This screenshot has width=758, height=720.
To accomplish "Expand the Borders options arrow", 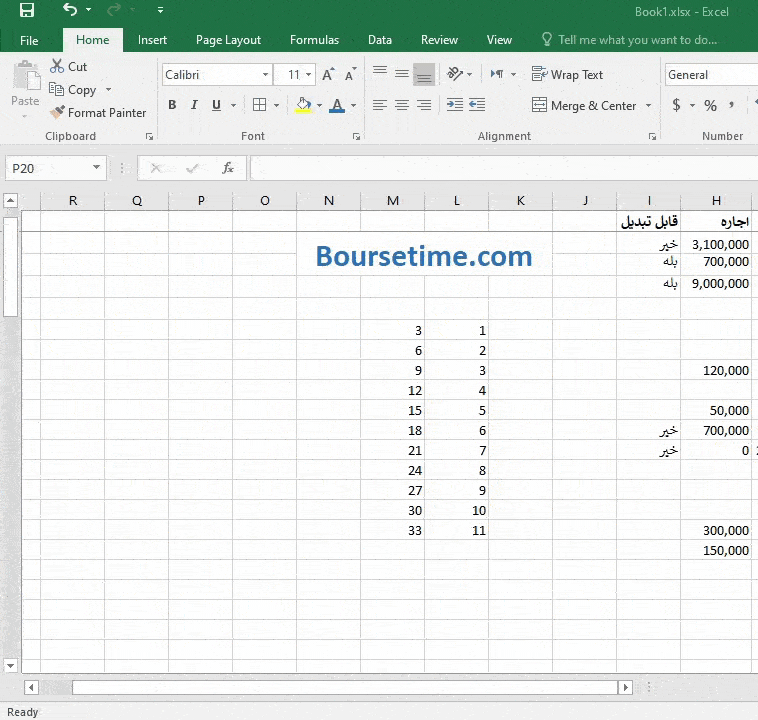I will [277, 105].
